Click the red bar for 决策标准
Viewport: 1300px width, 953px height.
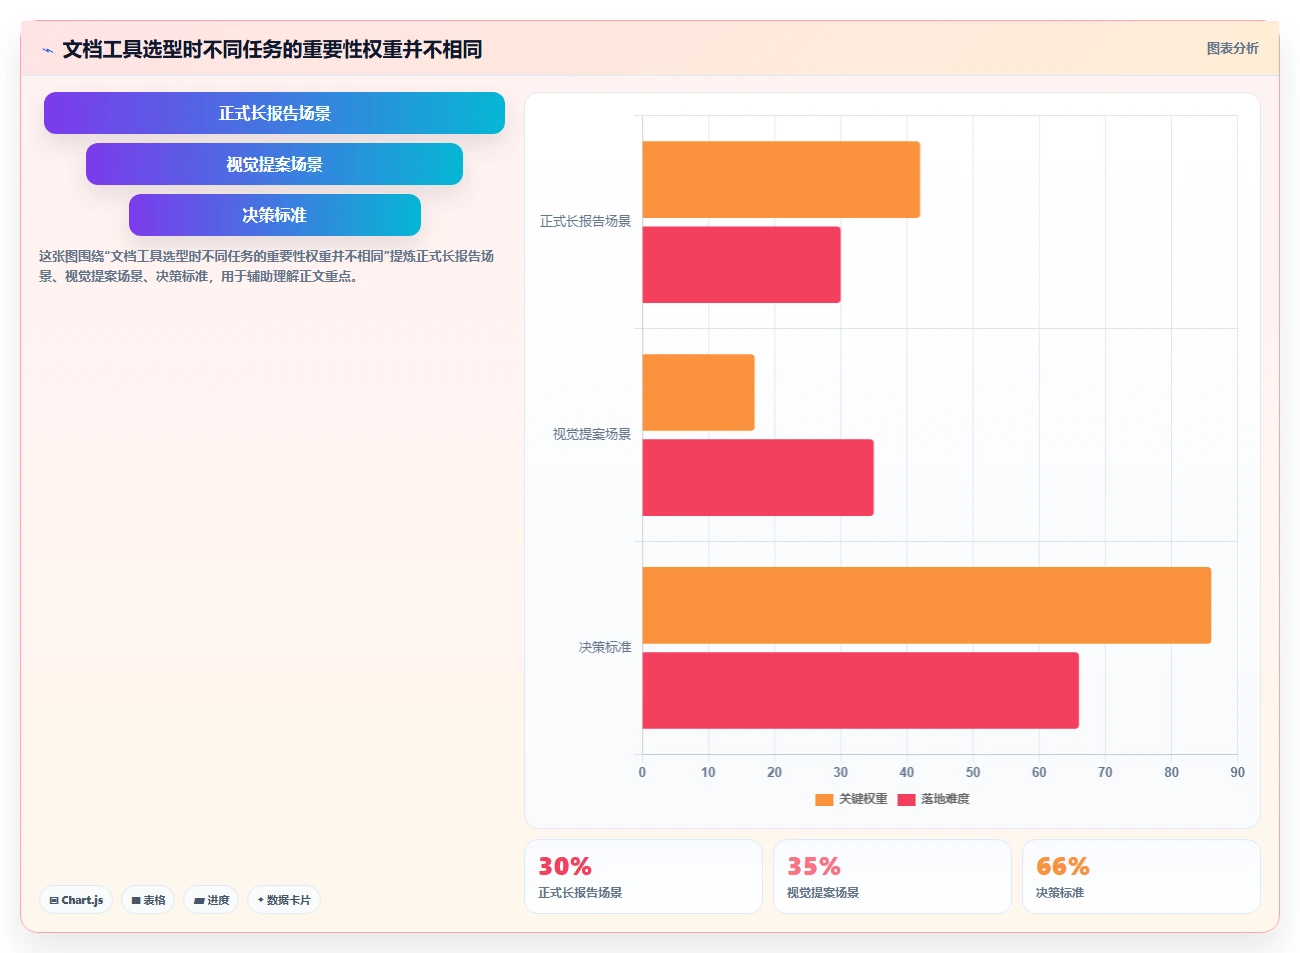coord(860,691)
